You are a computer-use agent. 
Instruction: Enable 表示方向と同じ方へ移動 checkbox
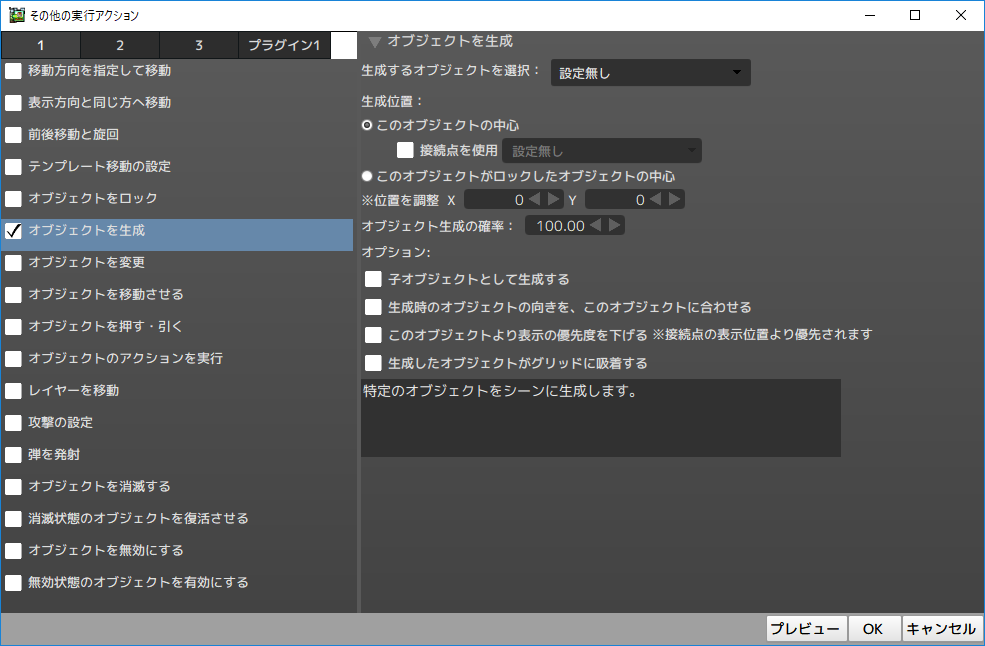tap(13, 102)
